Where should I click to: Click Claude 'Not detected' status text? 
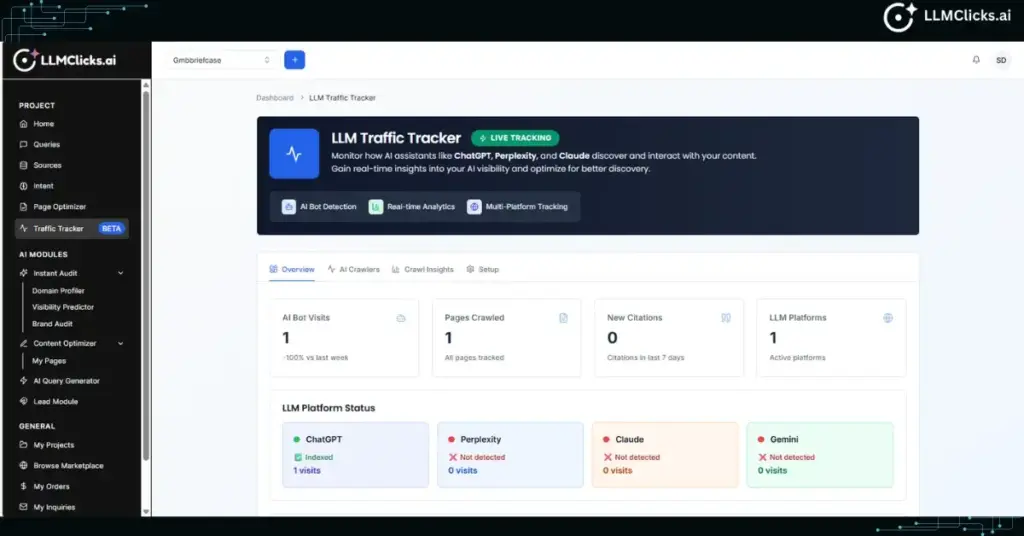pos(637,458)
